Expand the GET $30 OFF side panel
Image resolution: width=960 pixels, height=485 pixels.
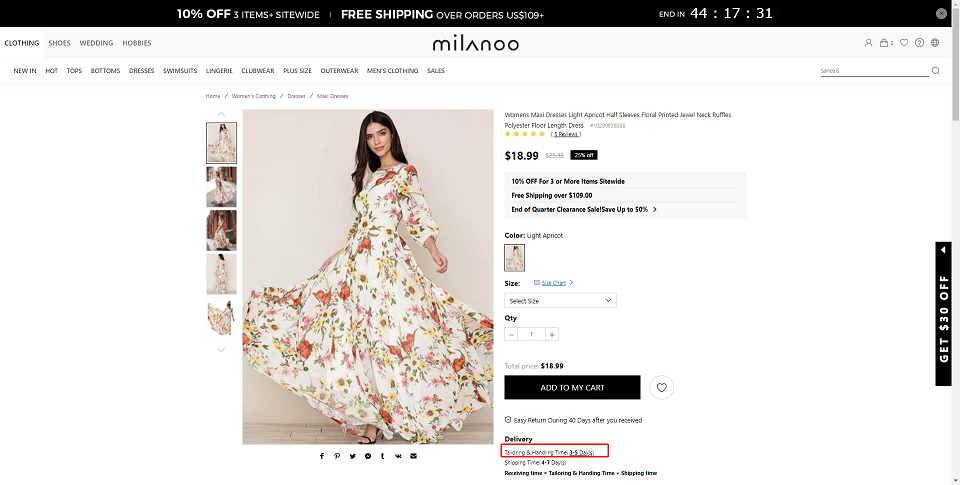pyautogui.click(x=943, y=314)
